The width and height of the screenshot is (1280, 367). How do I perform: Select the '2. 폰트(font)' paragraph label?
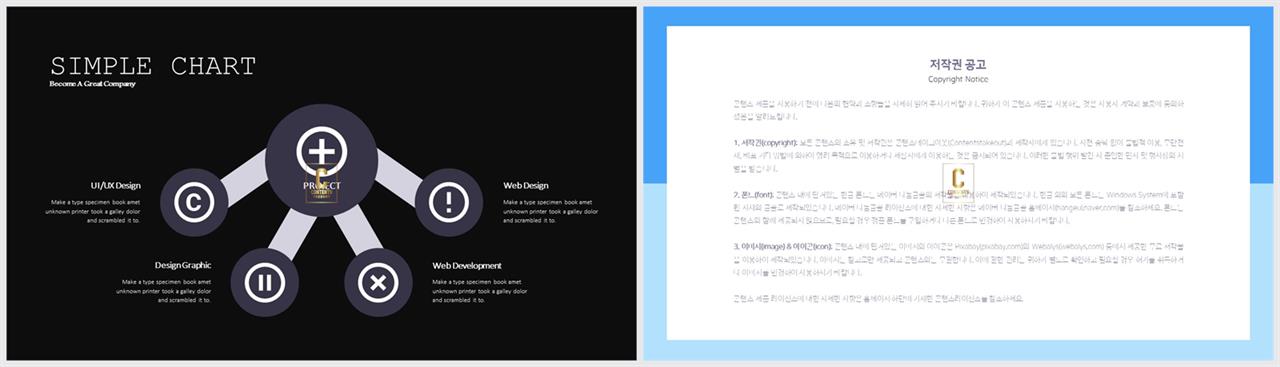coord(754,194)
